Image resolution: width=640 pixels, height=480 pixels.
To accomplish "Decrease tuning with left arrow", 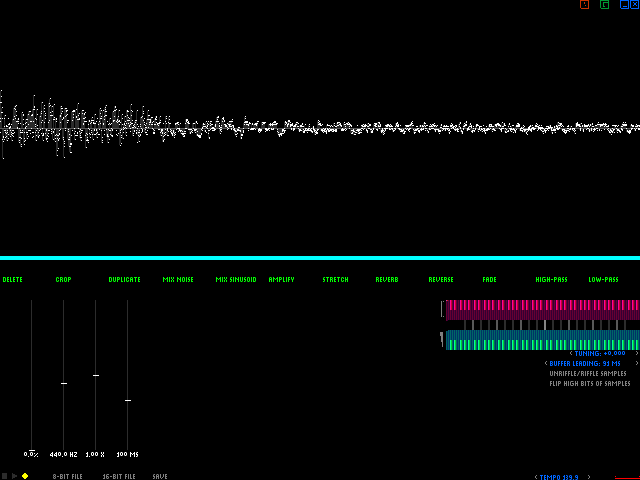I will (x=571, y=353).
